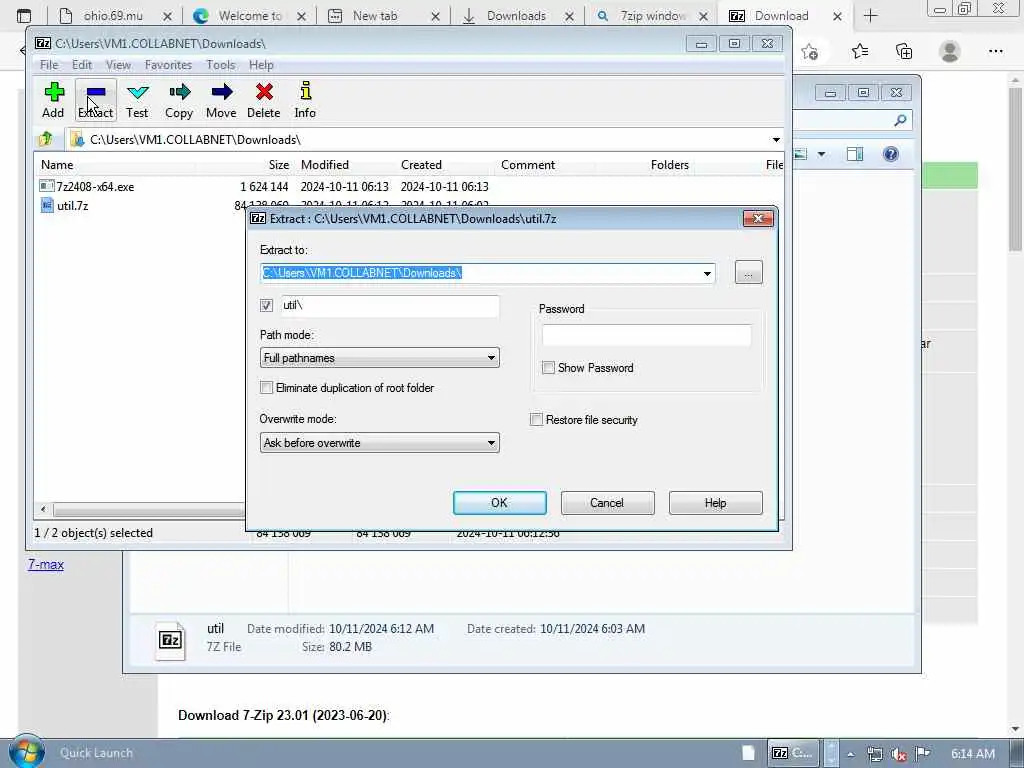Click the Password input field
Viewport: 1024px width, 768px height.
tap(647, 335)
